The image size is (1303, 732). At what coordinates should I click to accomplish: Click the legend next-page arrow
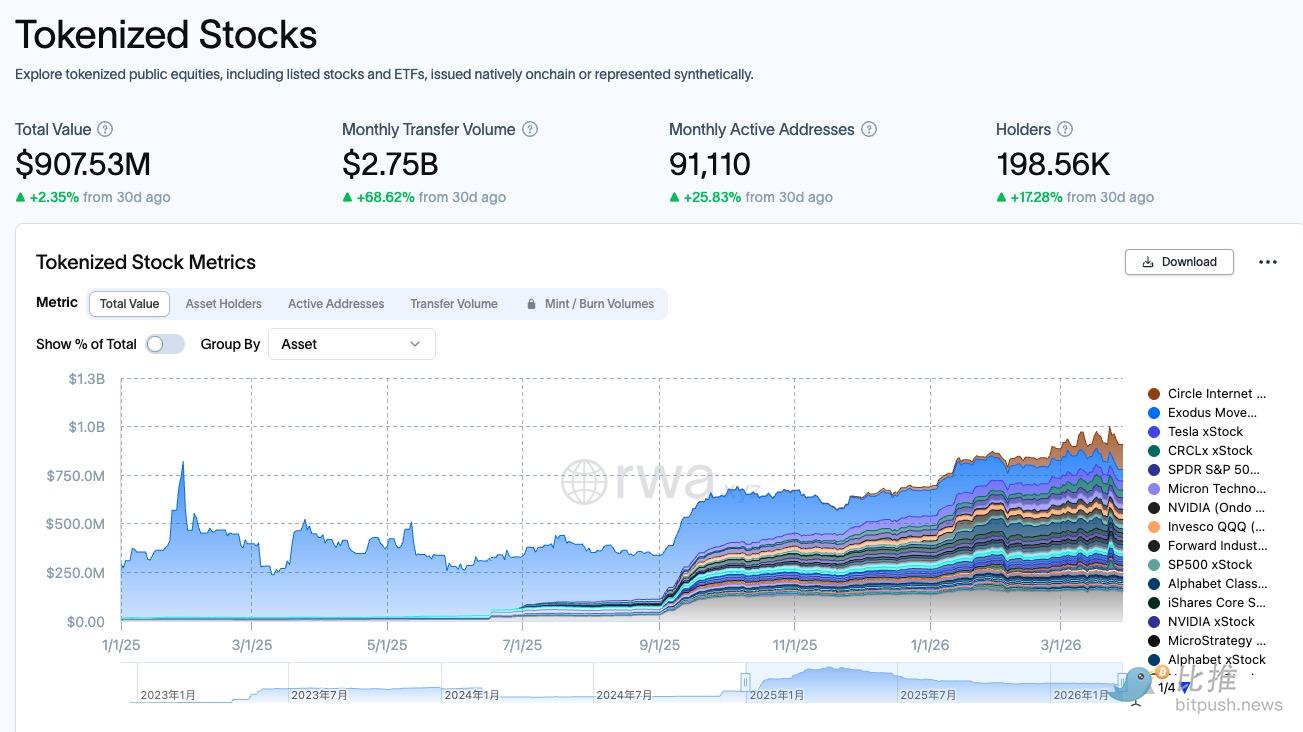(x=1185, y=688)
